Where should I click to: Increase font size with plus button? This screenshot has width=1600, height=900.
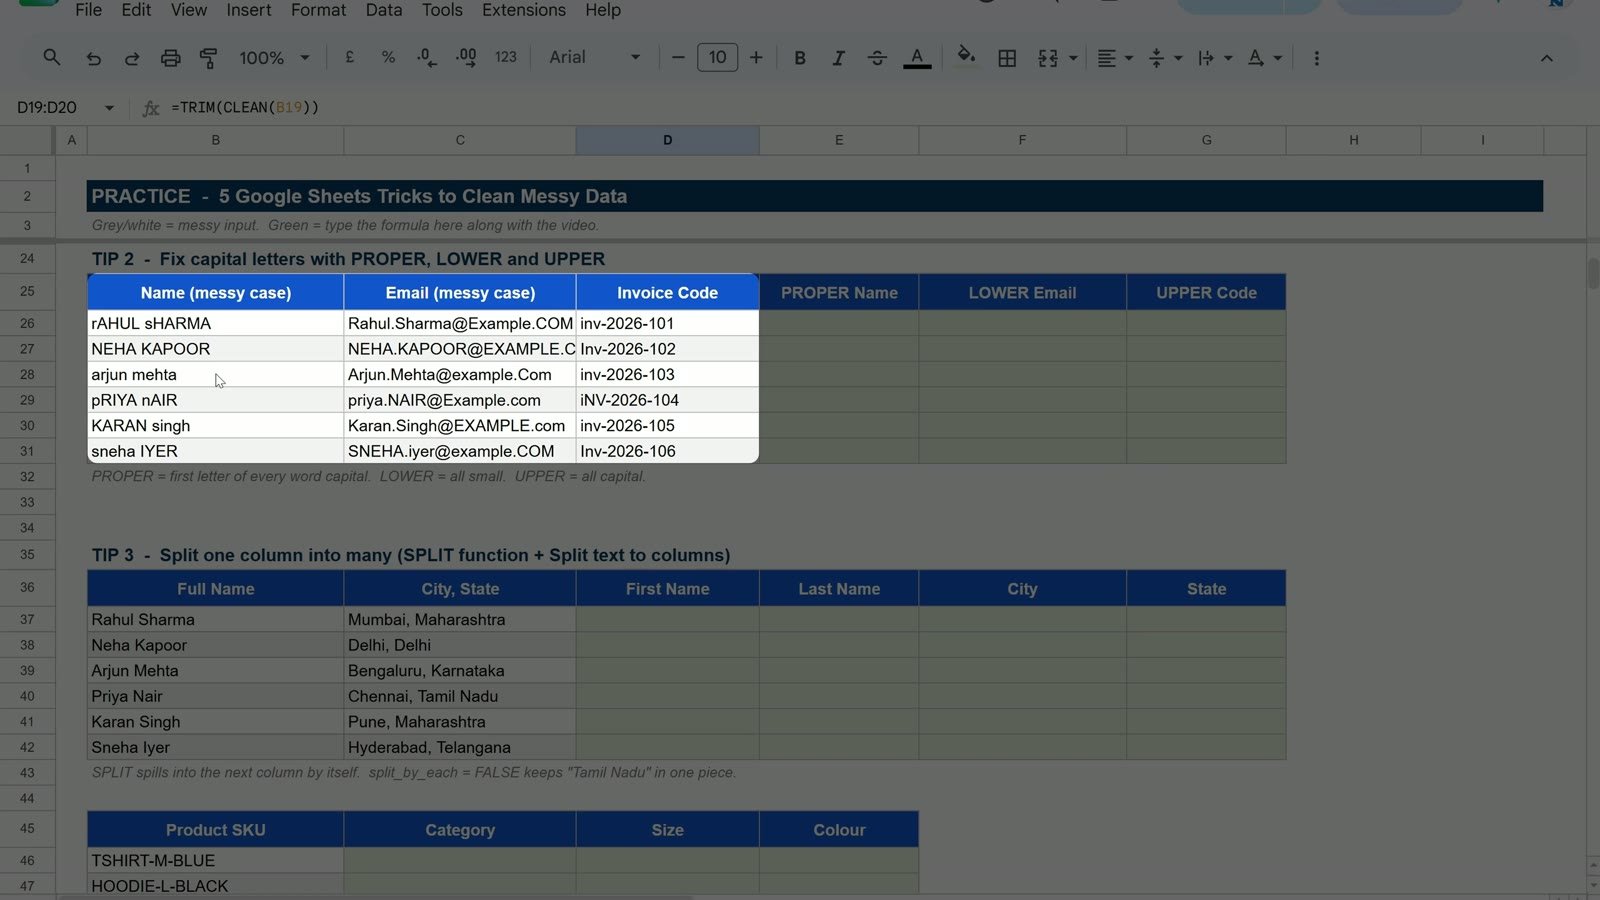(x=756, y=58)
